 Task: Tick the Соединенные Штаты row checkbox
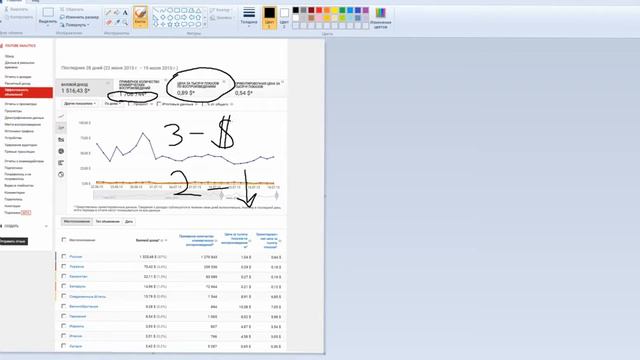click(64, 296)
